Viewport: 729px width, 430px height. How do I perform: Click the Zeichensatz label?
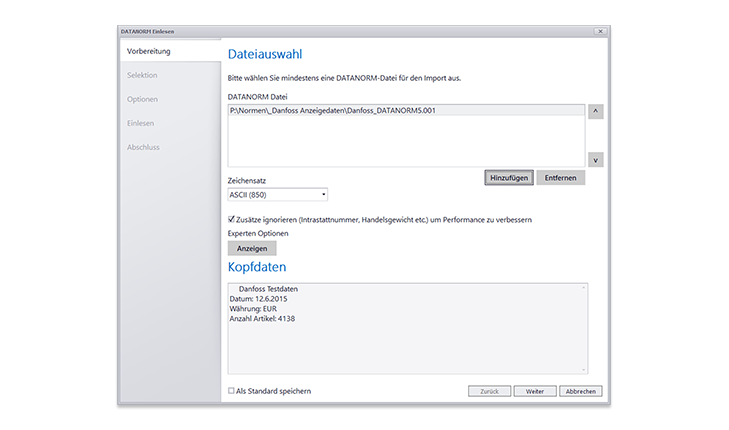tap(247, 180)
